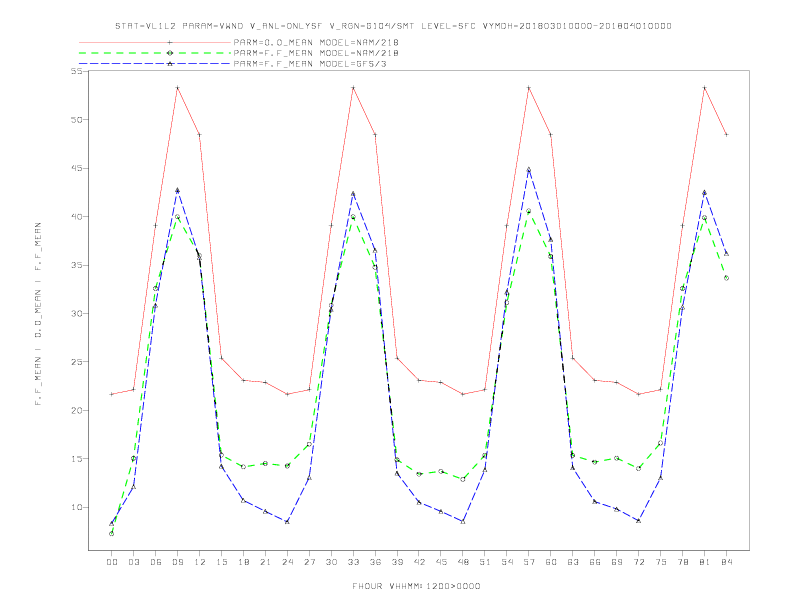Click the blue triangle marker peak at hour 57

[529, 170]
